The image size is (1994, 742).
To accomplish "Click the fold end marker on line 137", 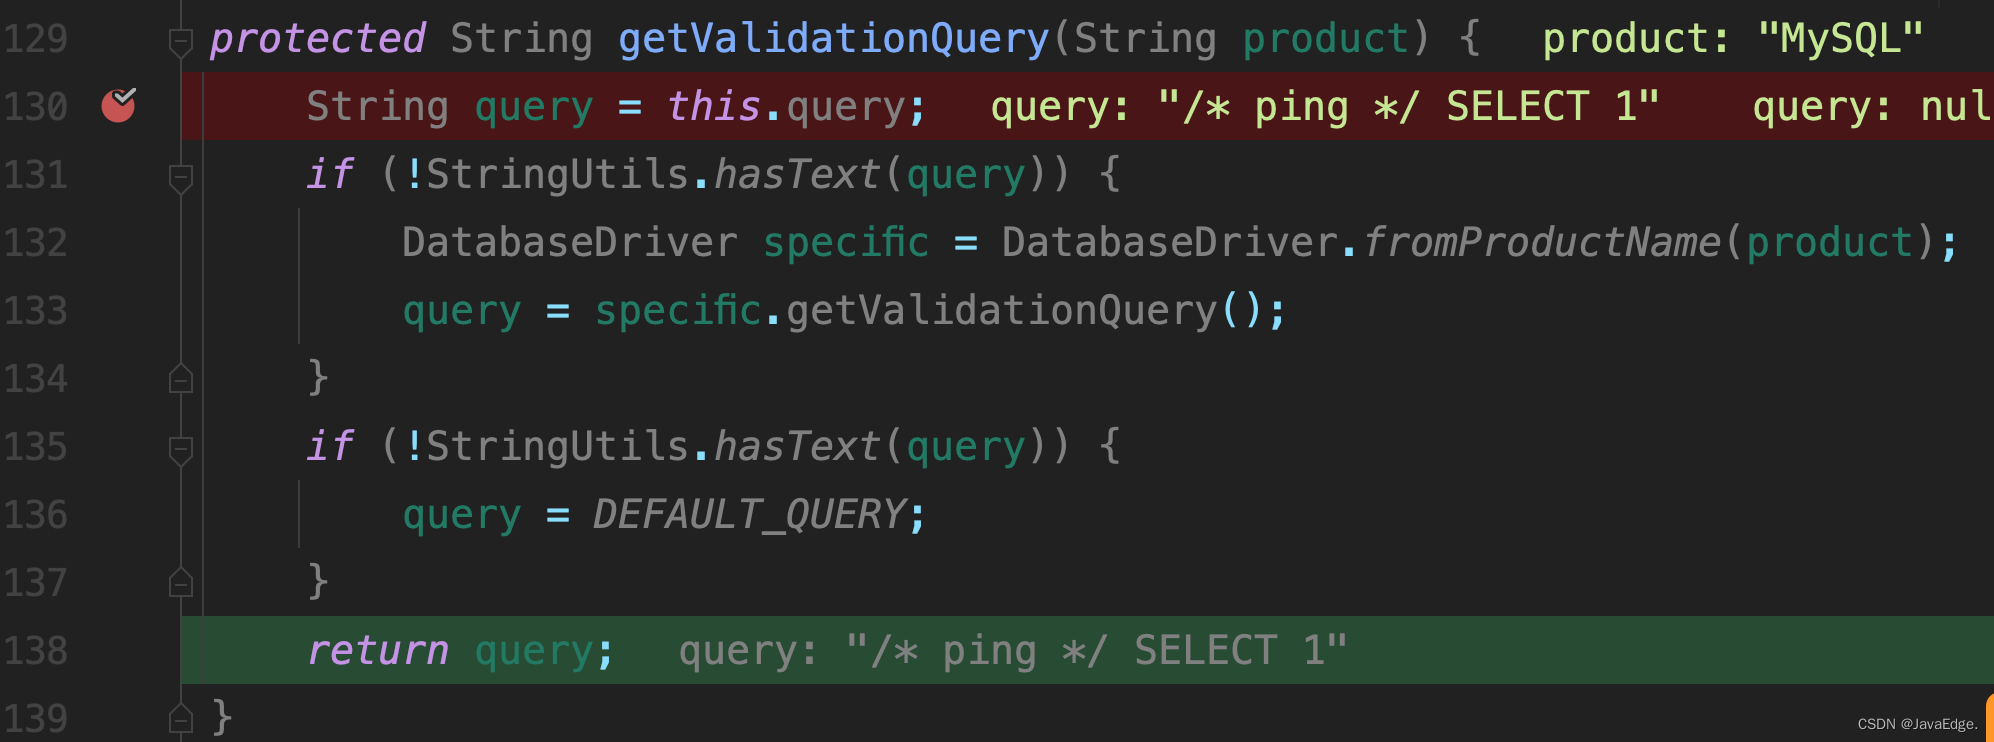I will pos(181,582).
